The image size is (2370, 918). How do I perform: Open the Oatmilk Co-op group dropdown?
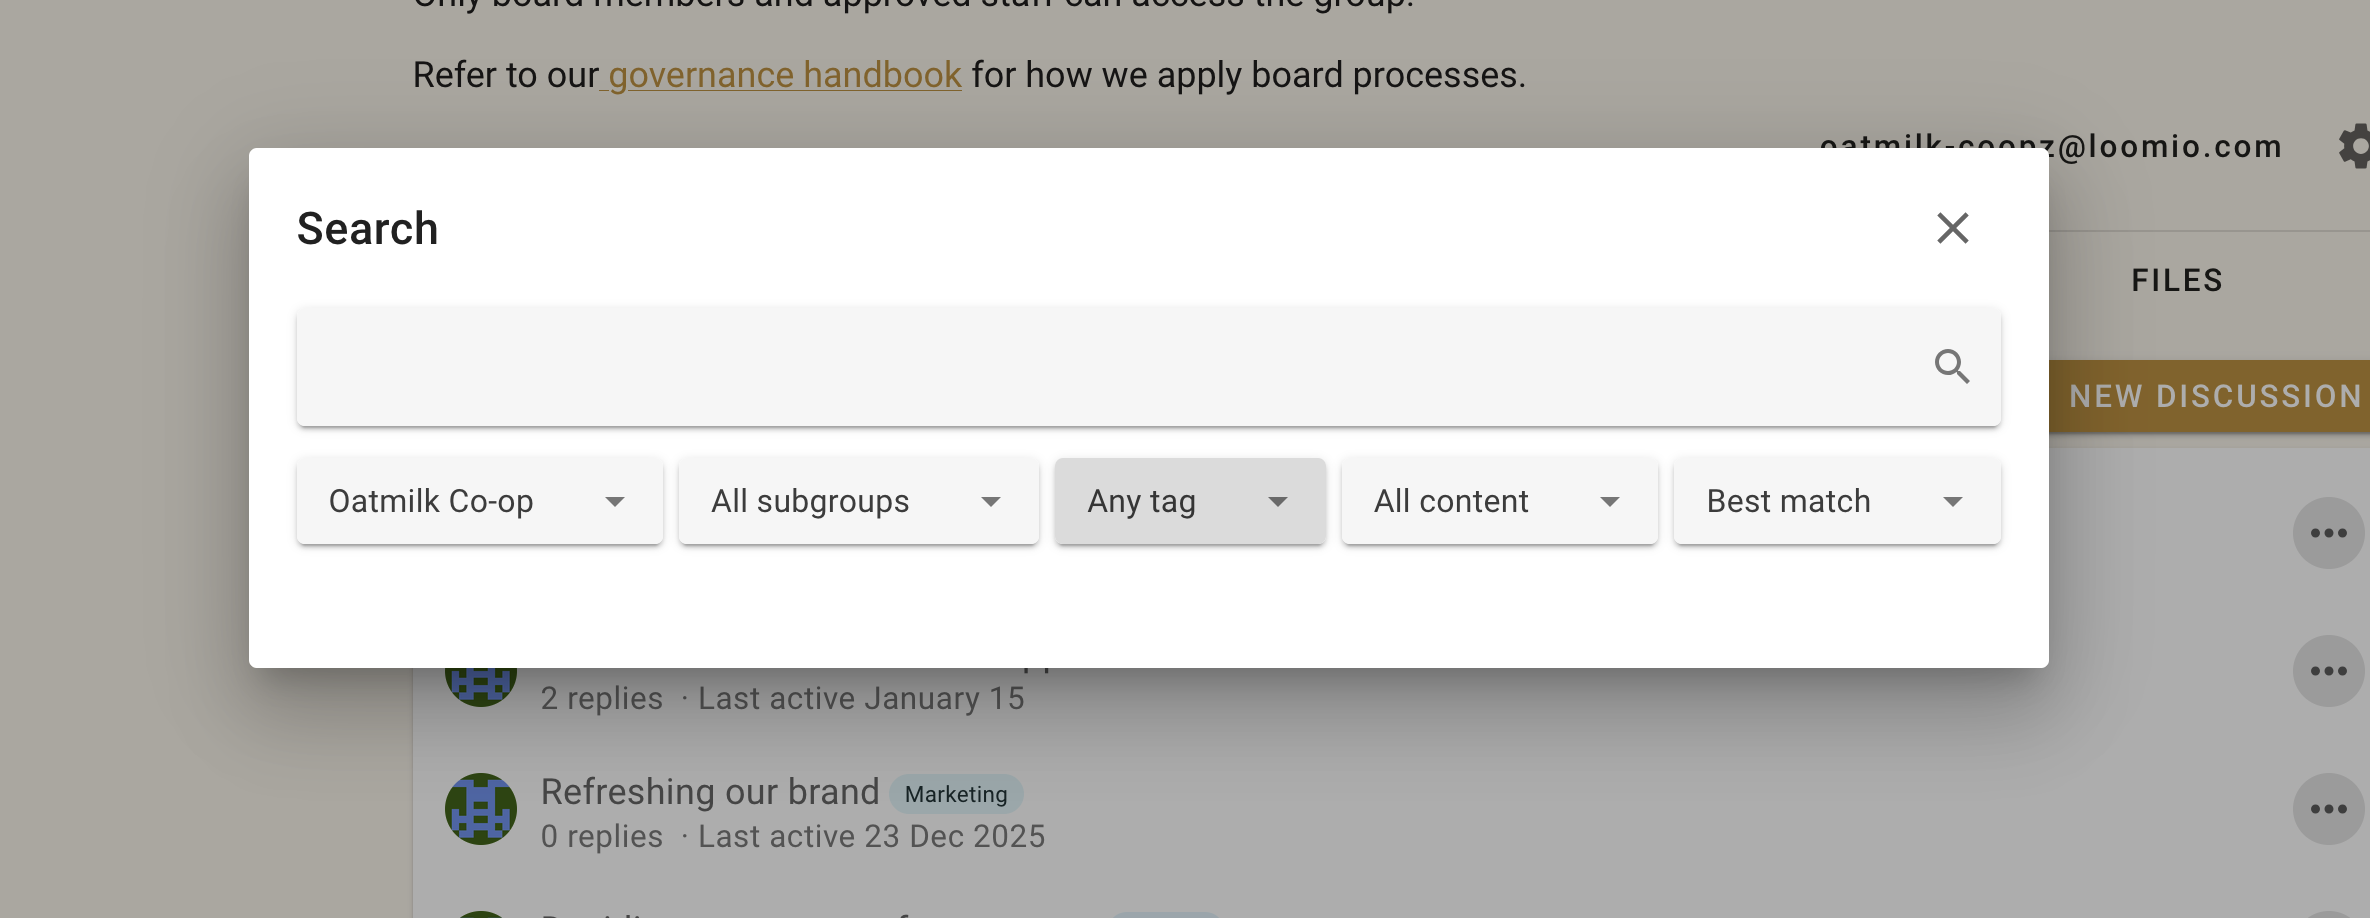(x=479, y=501)
